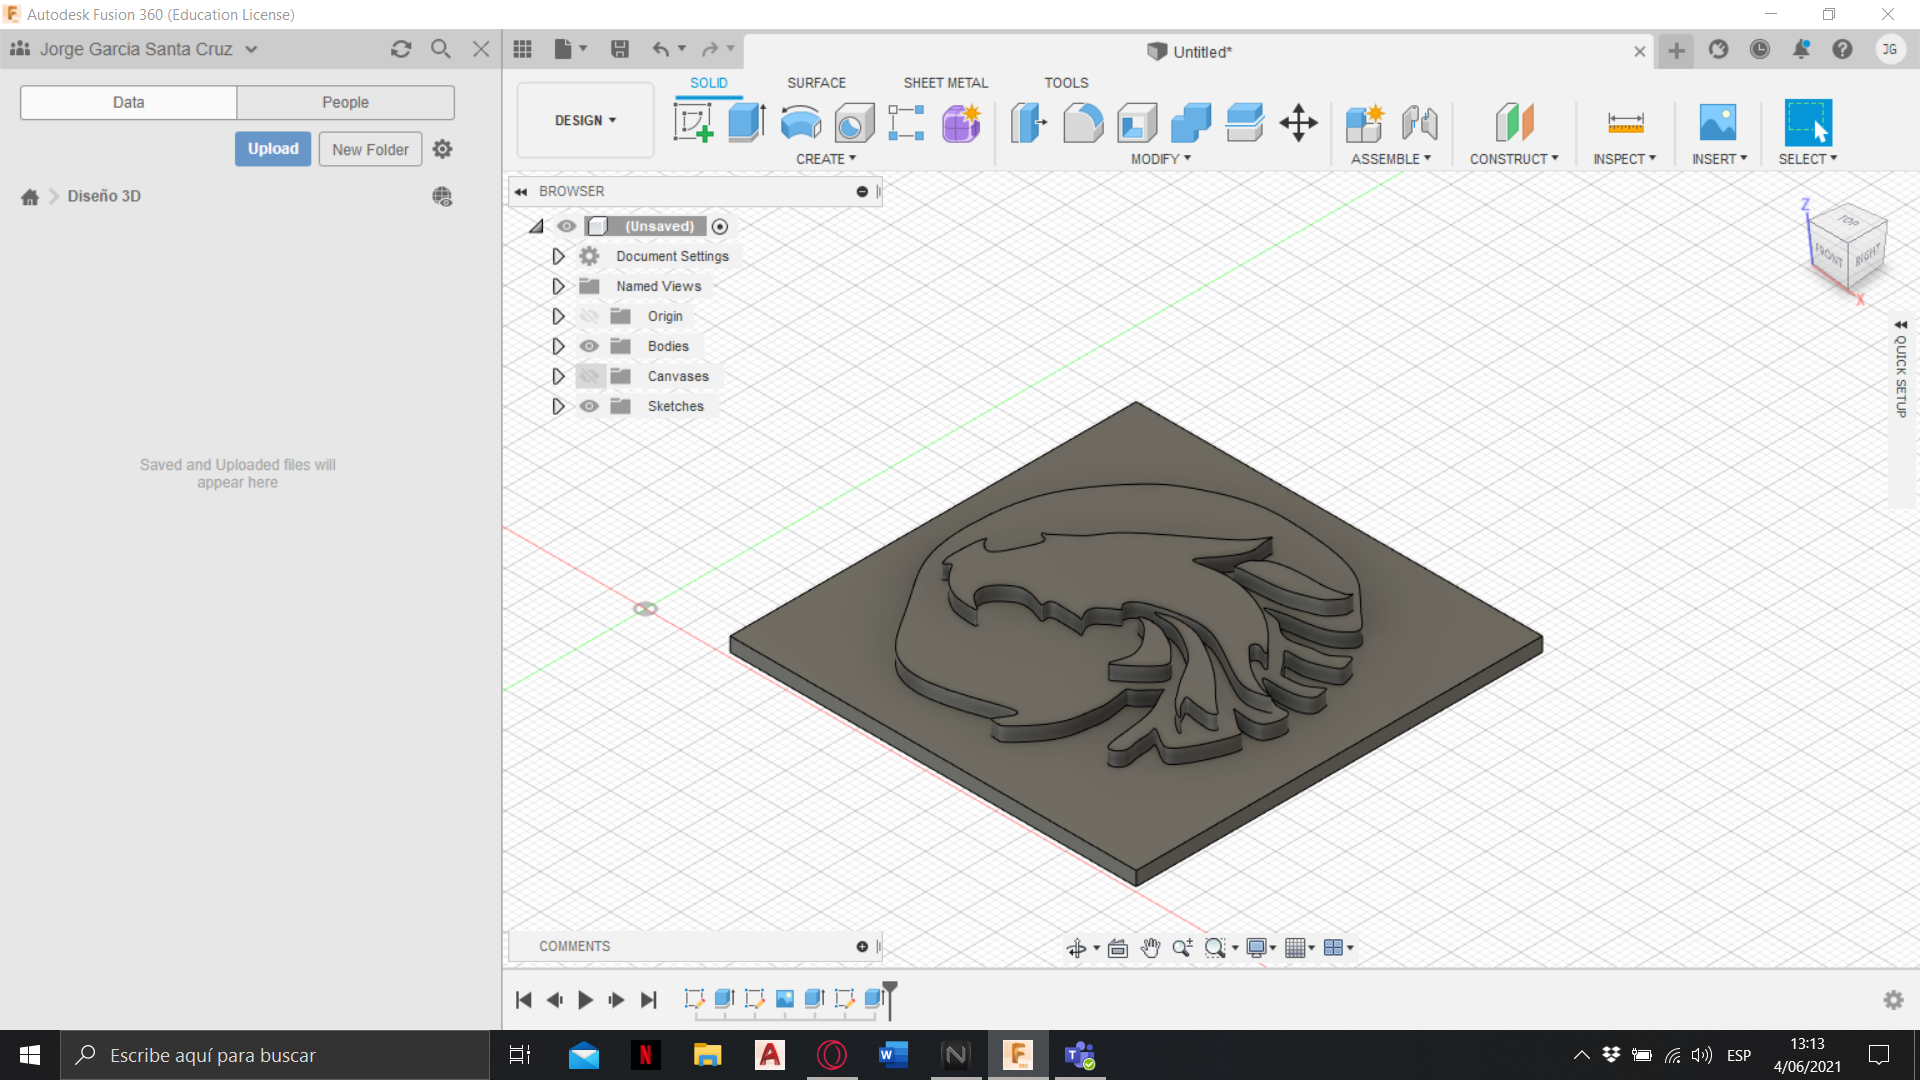Open Word from the Windows taskbar

(x=893, y=1055)
